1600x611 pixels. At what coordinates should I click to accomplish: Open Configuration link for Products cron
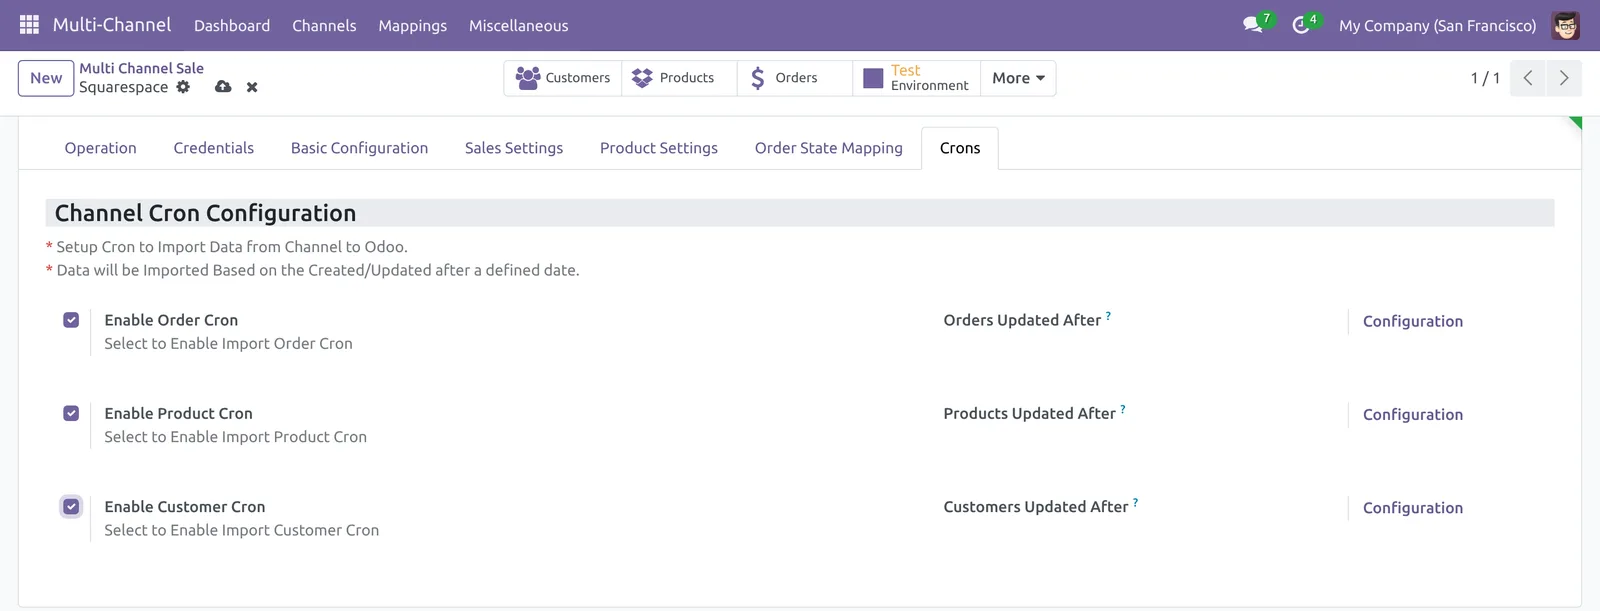[x=1412, y=414]
